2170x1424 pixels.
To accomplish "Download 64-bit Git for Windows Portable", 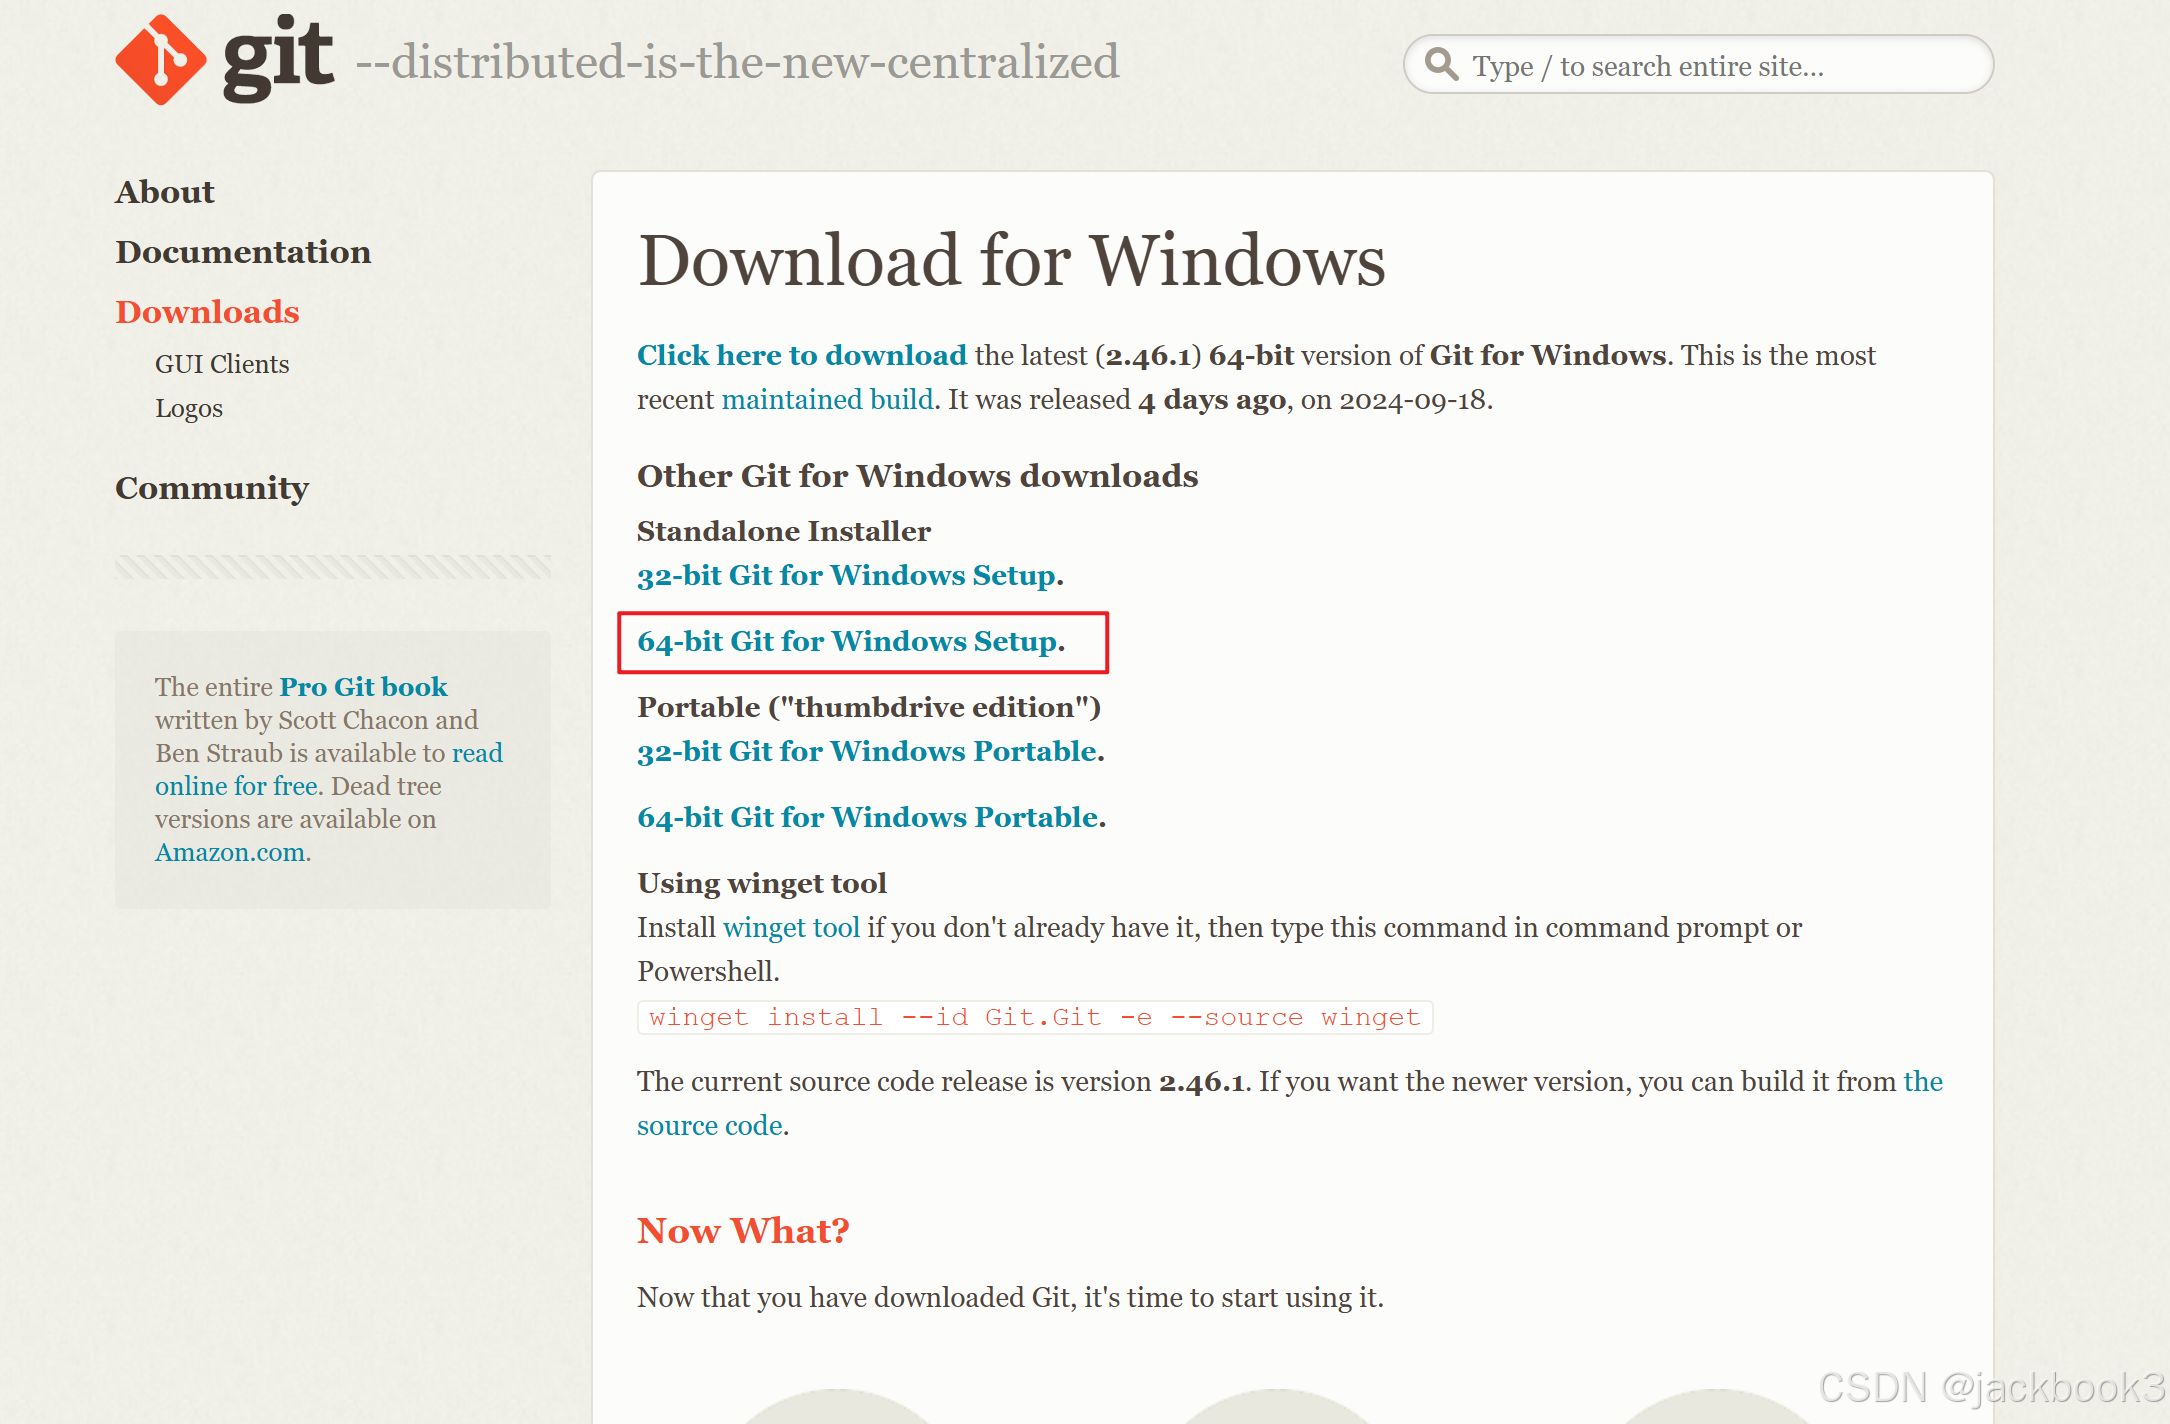I will 868,817.
